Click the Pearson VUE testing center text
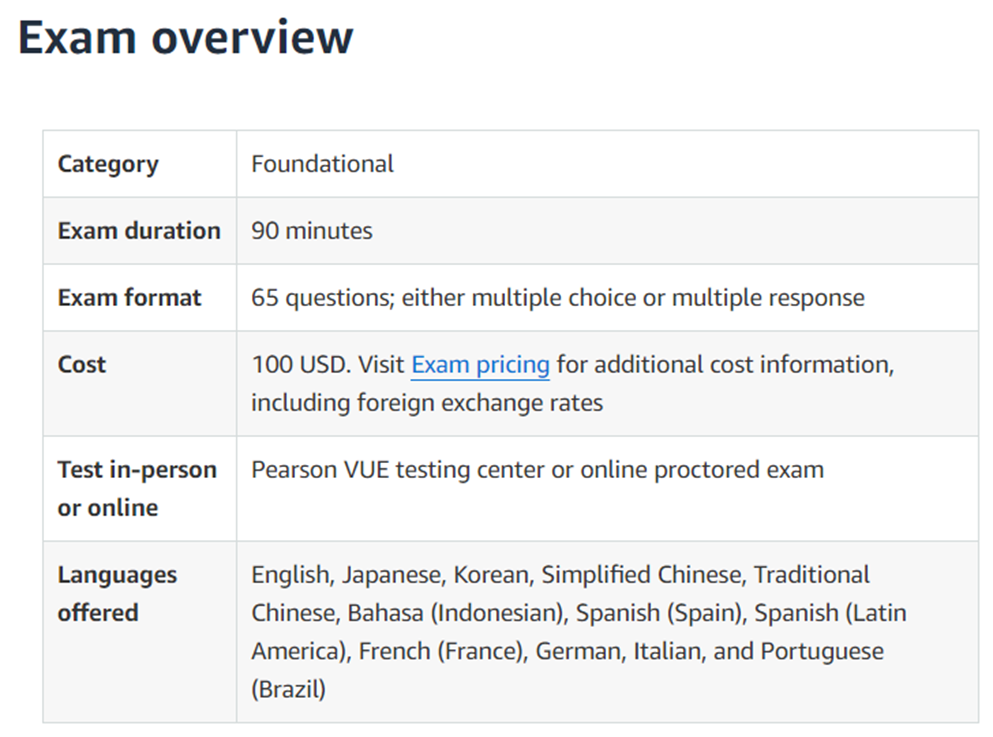Image resolution: width=993 pixels, height=737 pixels. pos(397,470)
